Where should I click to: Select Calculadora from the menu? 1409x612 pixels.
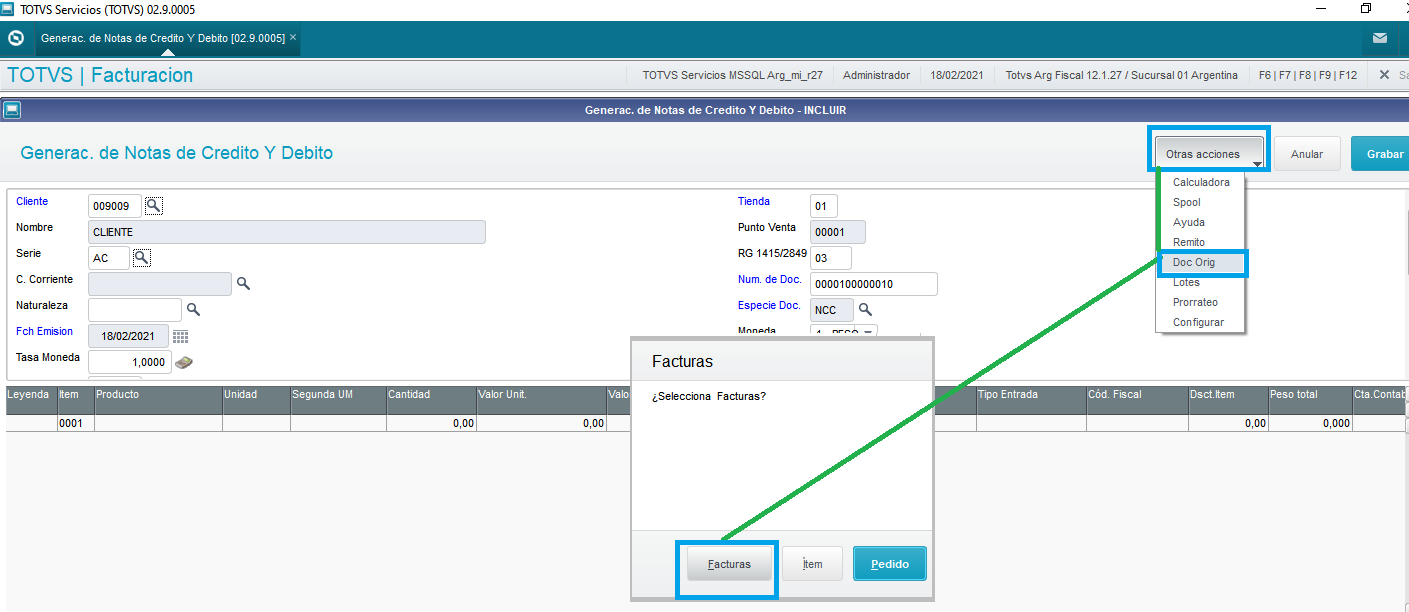pyautogui.click(x=1201, y=183)
